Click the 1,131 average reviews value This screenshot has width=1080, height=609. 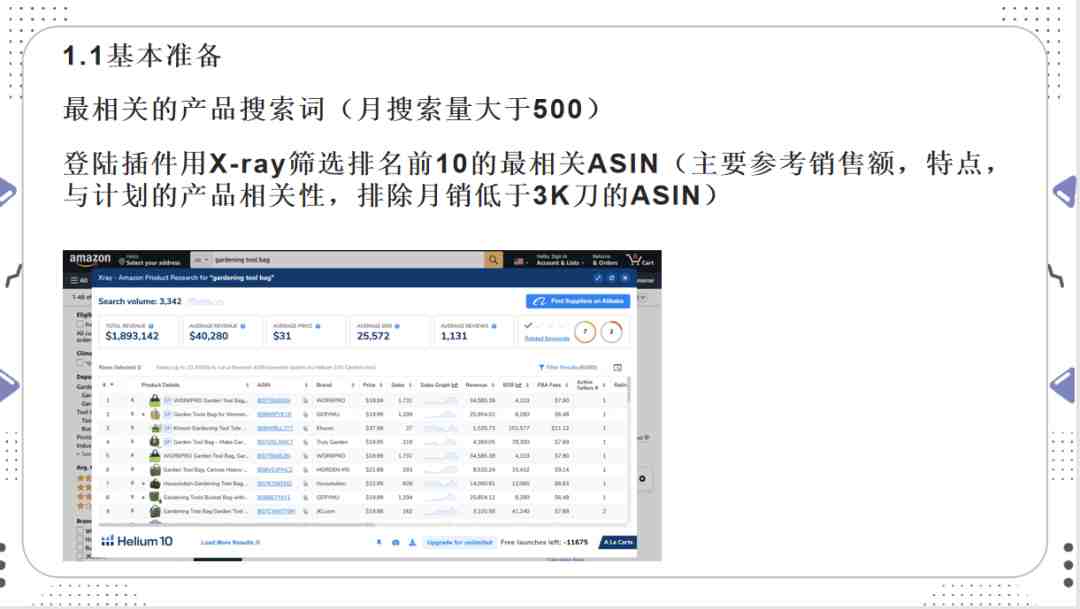click(x=454, y=336)
